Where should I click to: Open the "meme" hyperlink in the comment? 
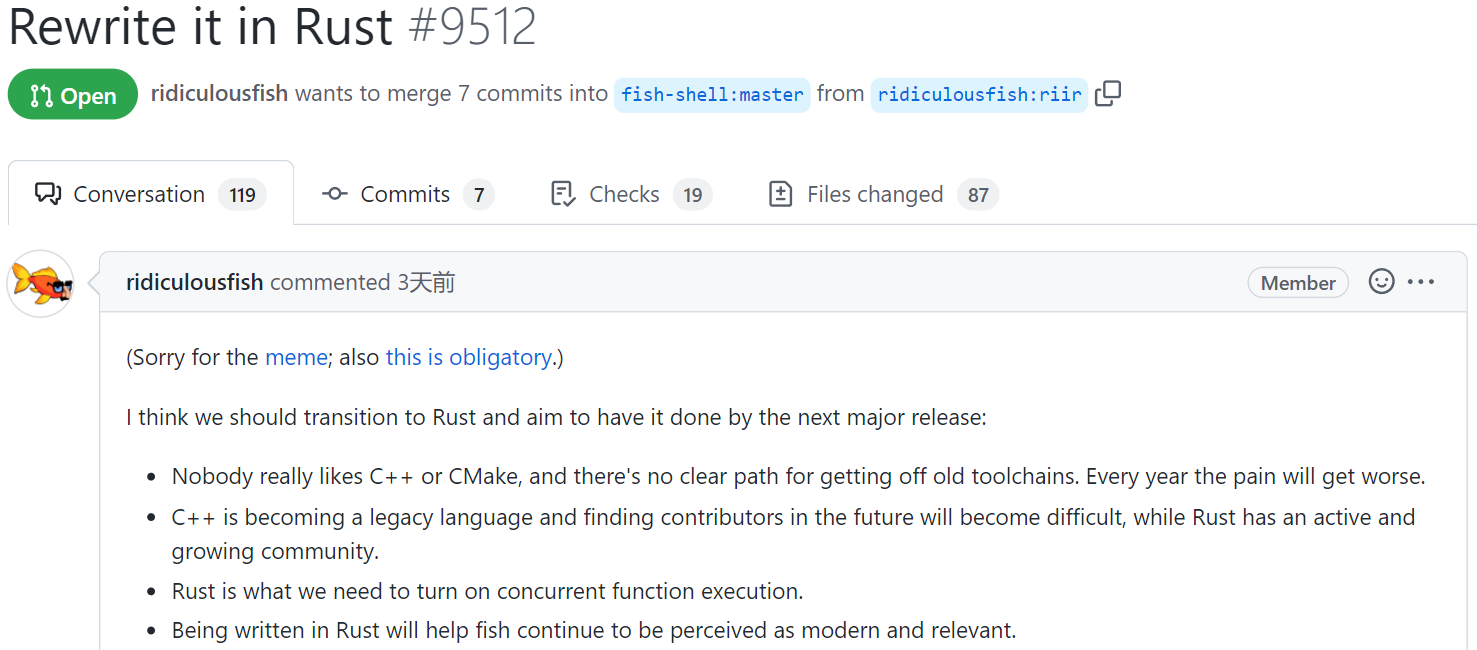click(296, 357)
